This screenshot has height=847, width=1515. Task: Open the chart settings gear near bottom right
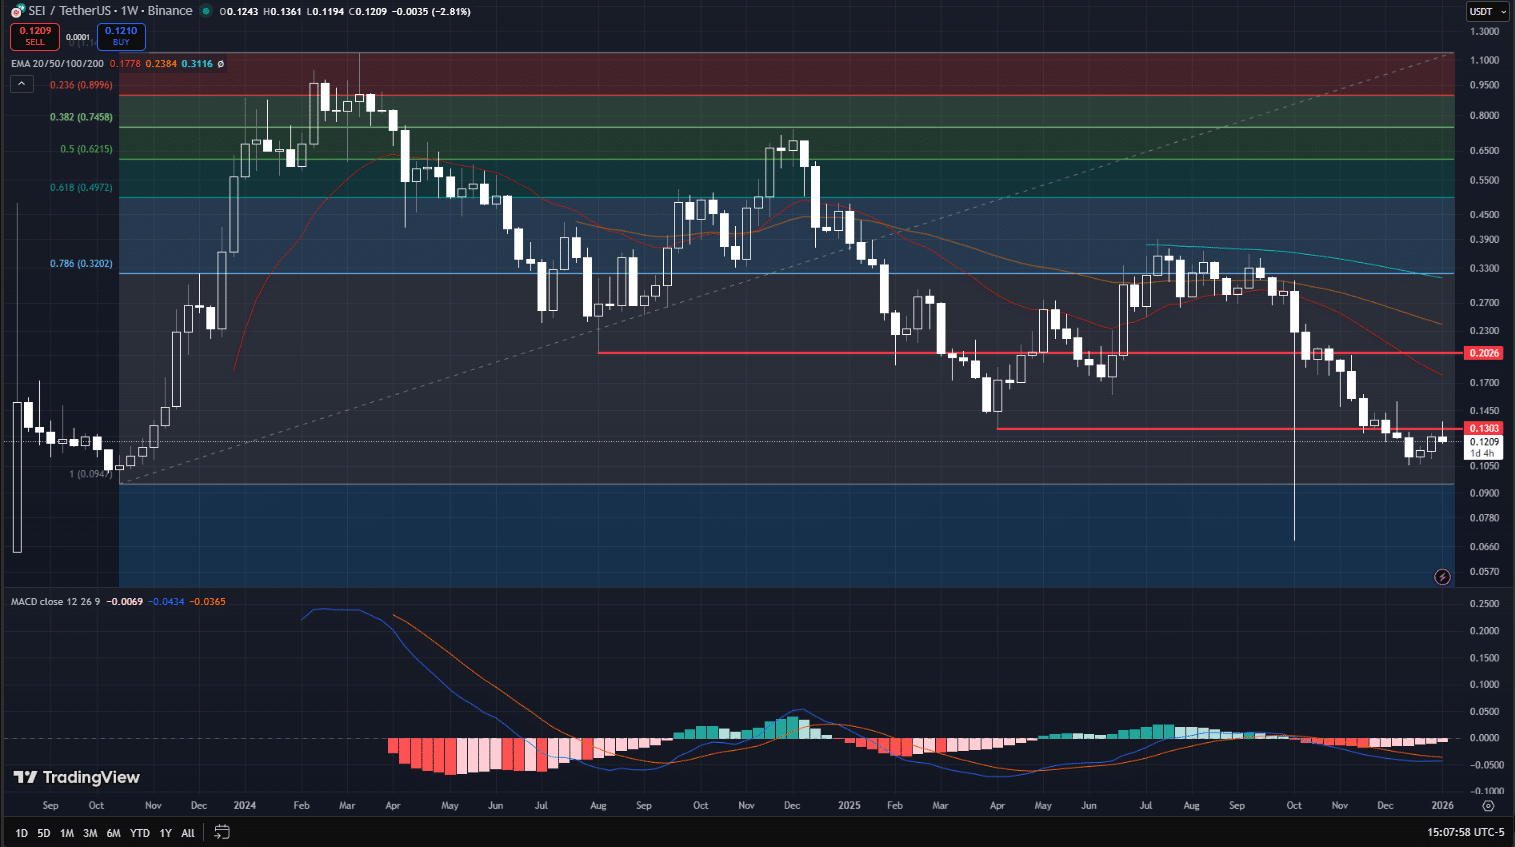pyautogui.click(x=1488, y=805)
